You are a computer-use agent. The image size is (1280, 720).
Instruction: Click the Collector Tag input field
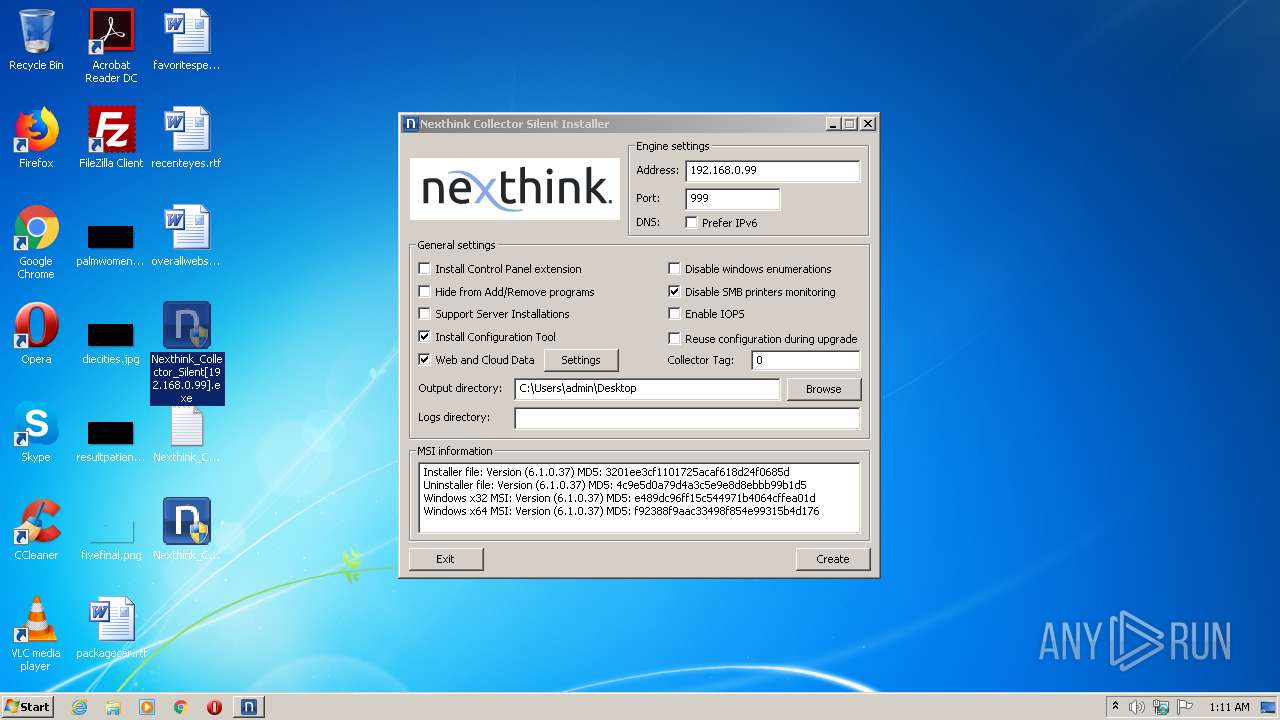[x=805, y=360]
